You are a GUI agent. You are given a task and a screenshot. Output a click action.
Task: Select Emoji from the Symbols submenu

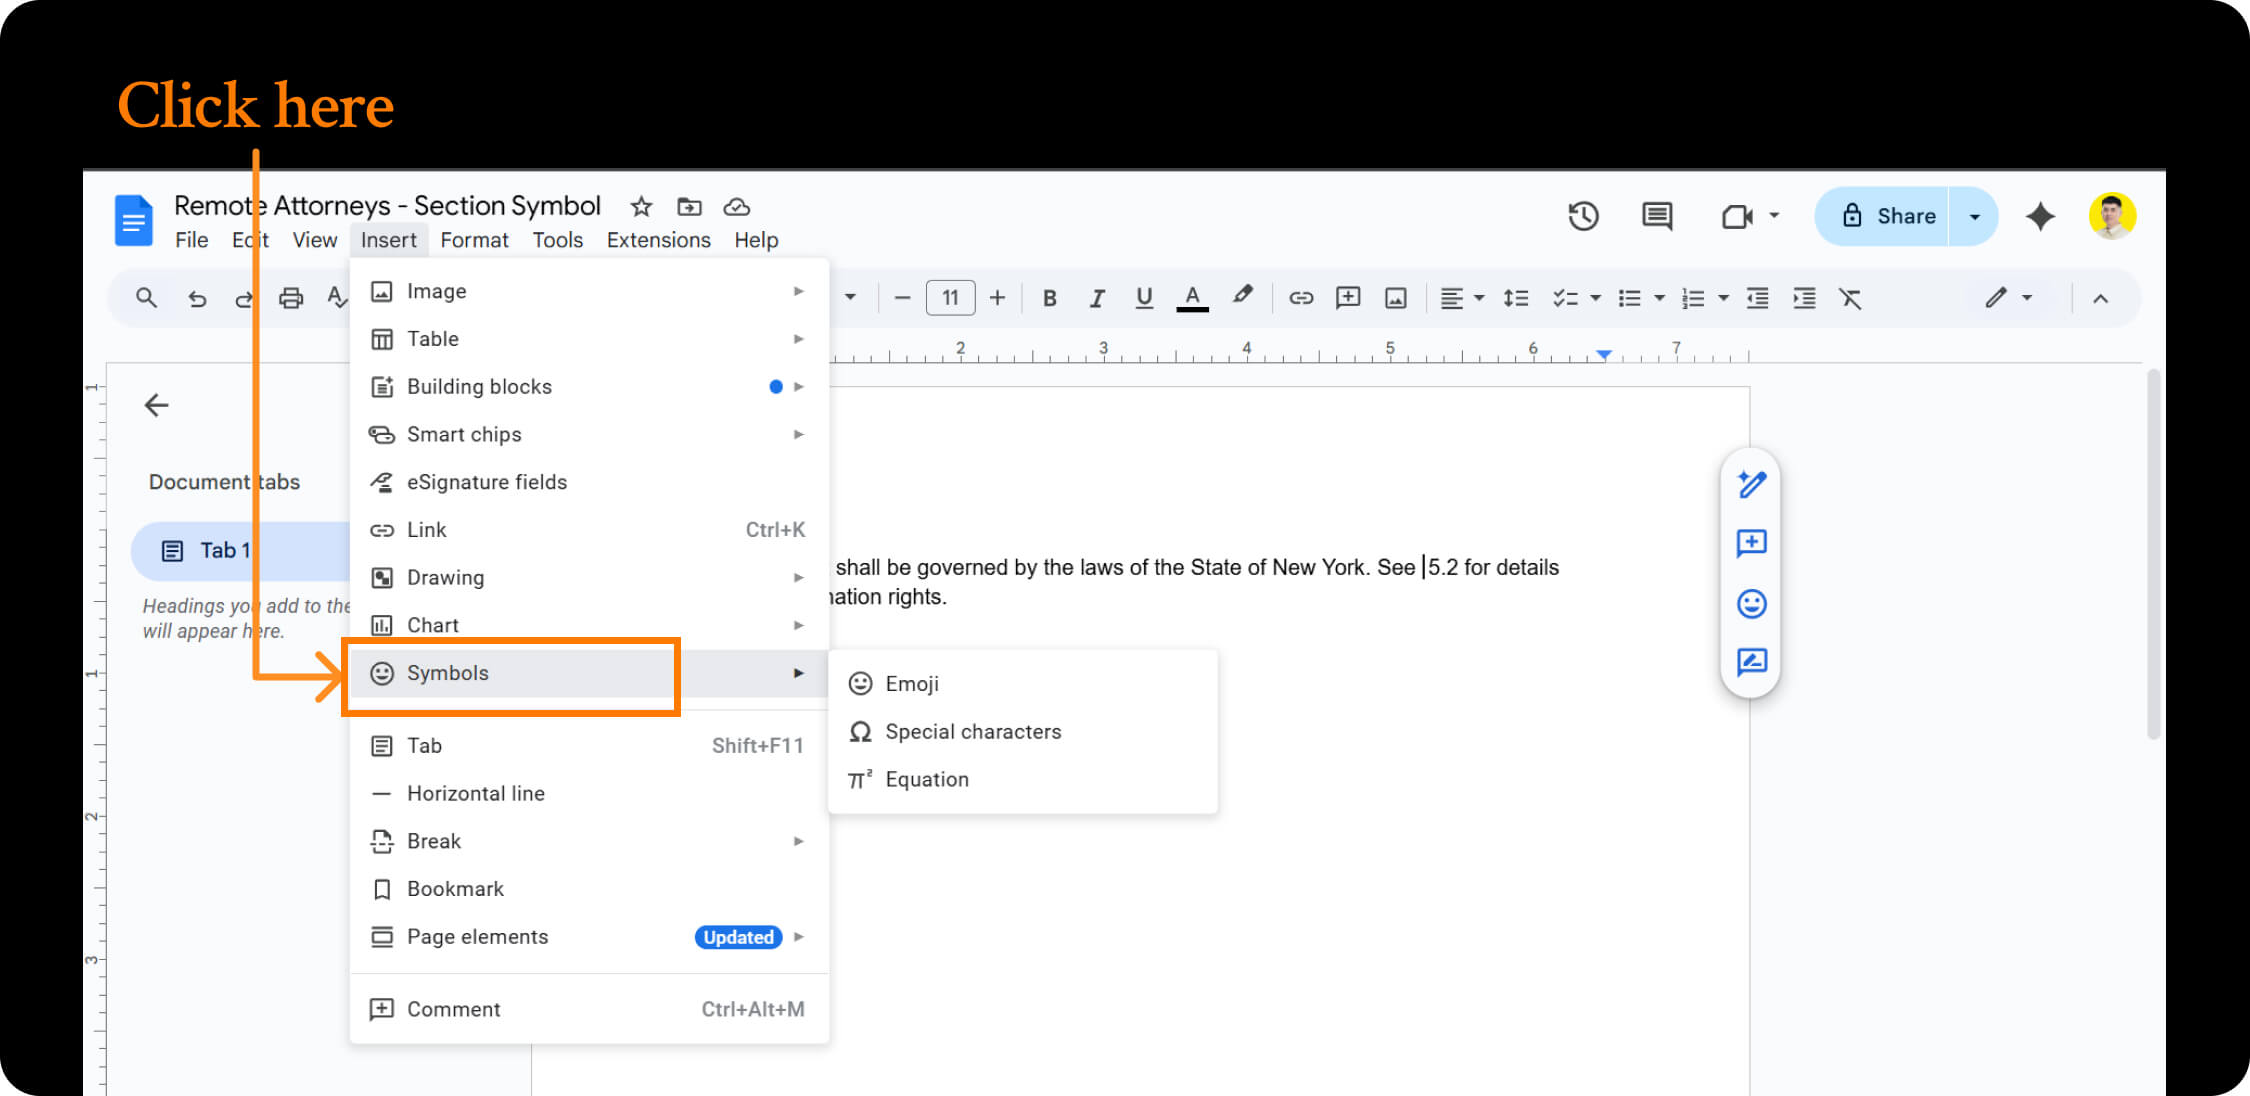pos(1023,684)
